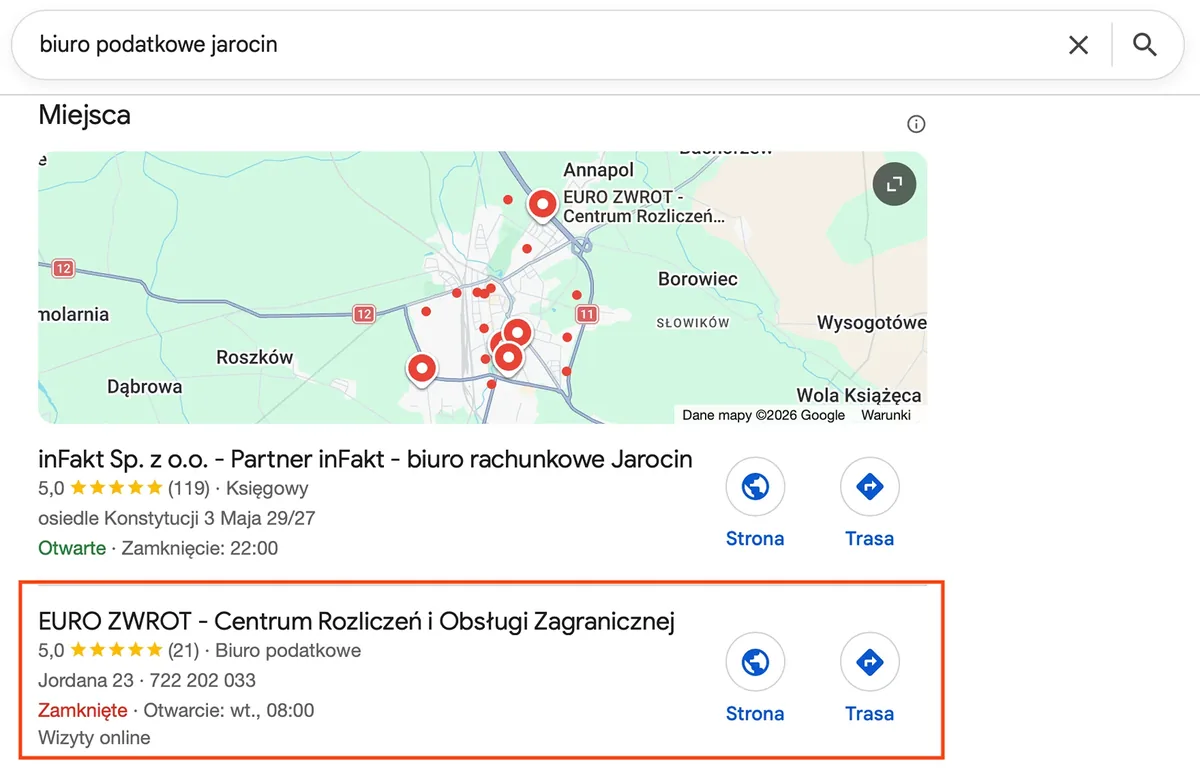Image resolution: width=1200 pixels, height=770 pixels.
Task: Click the EURO ZWROT map pin near Annapol
Action: click(x=542, y=204)
